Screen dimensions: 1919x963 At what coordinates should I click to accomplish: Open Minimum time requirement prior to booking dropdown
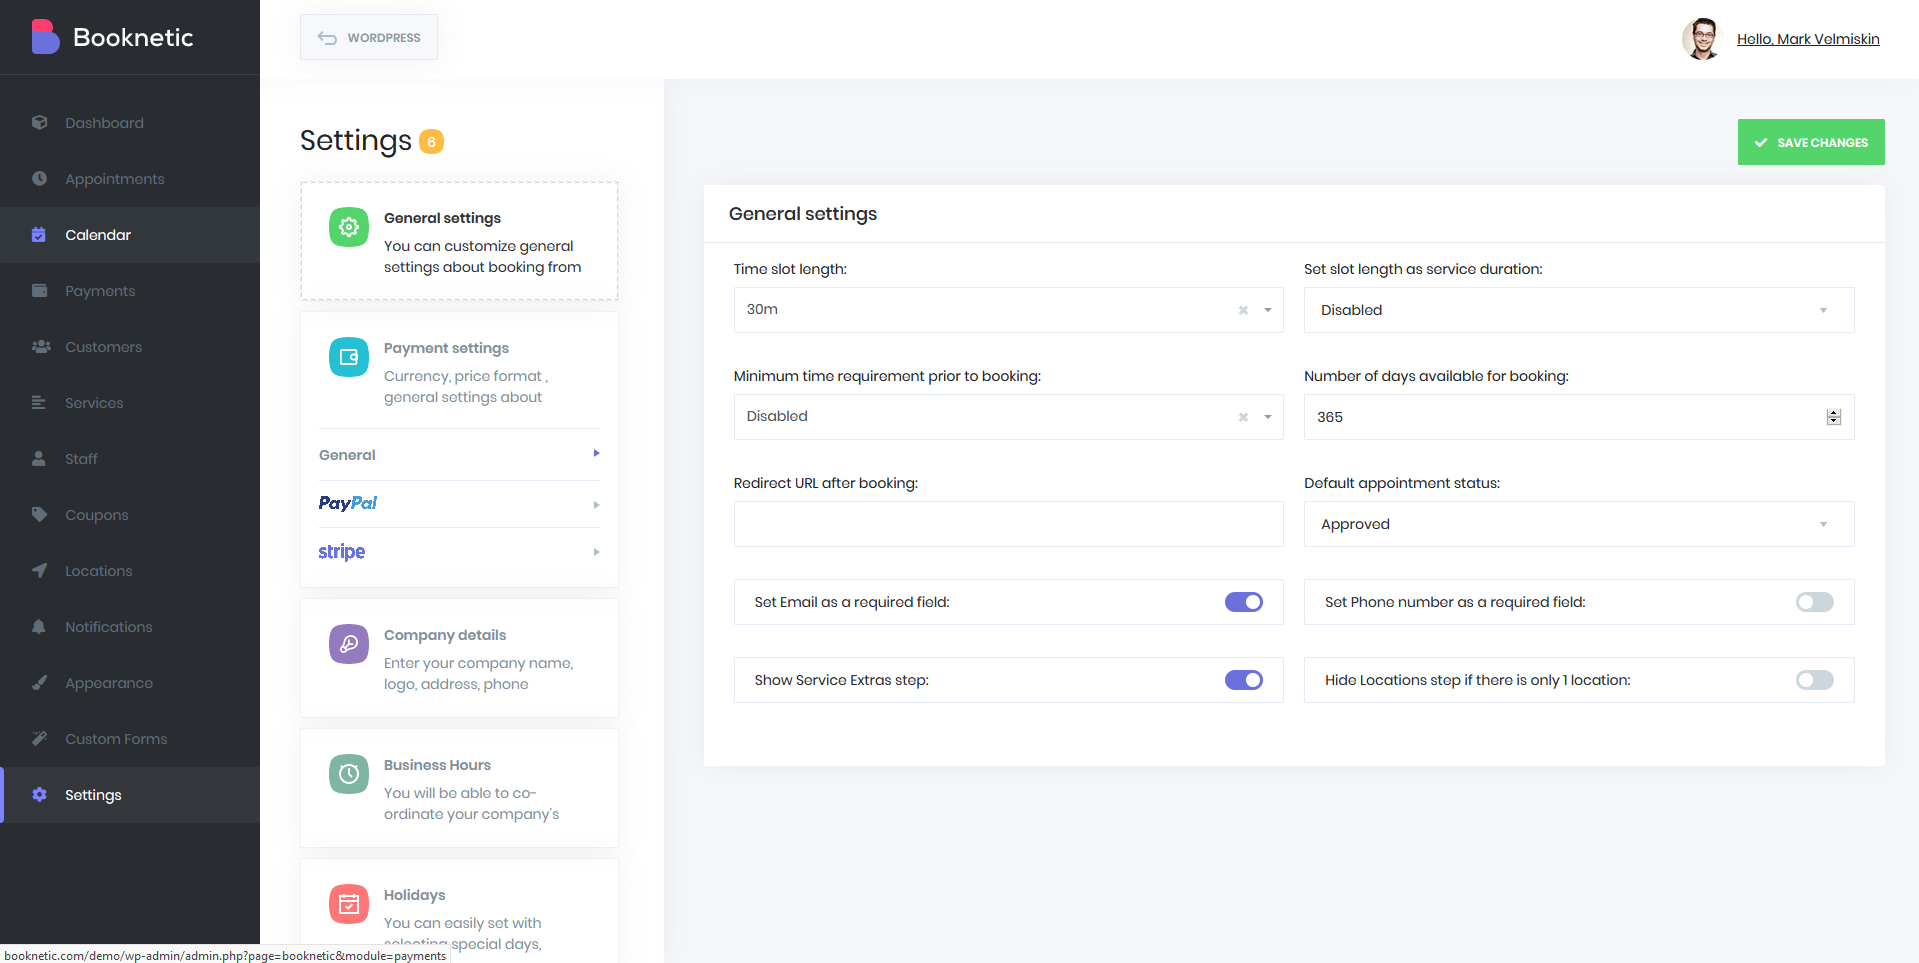pyautogui.click(x=1008, y=417)
